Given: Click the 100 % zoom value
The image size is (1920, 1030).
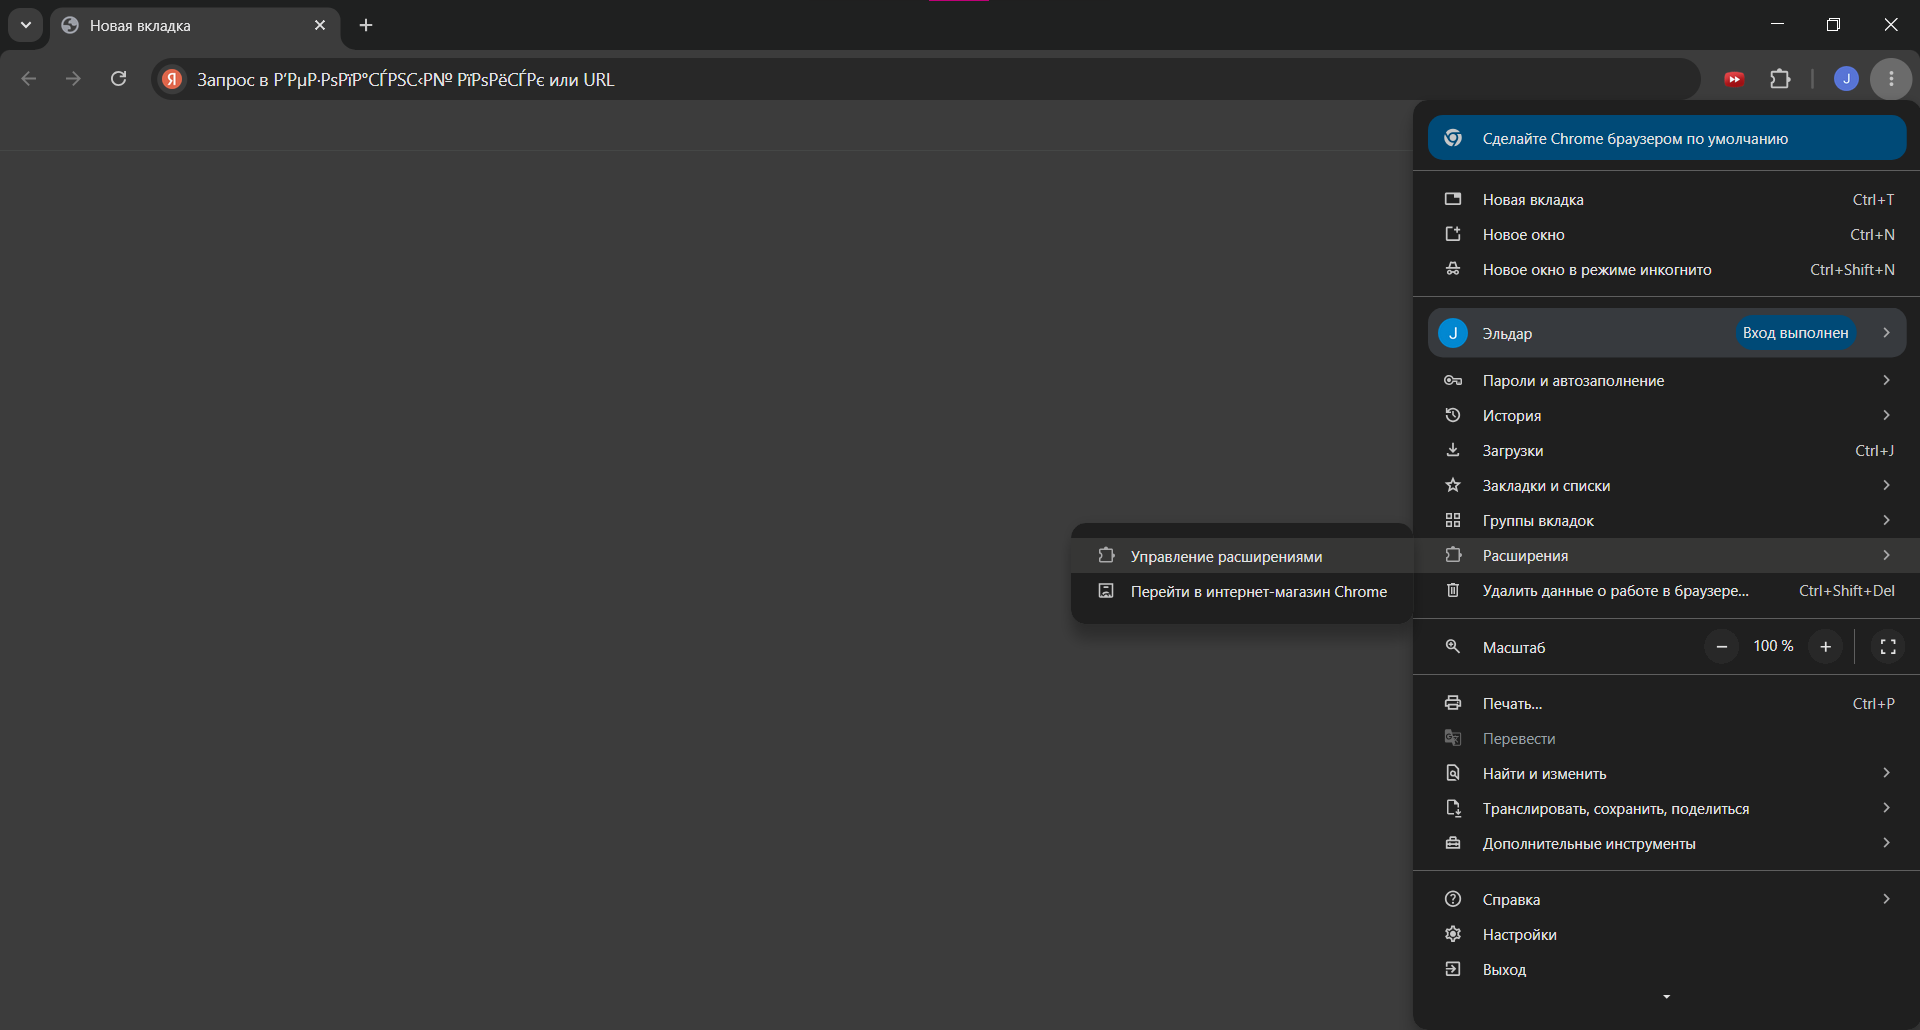Looking at the screenshot, I should point(1773,646).
